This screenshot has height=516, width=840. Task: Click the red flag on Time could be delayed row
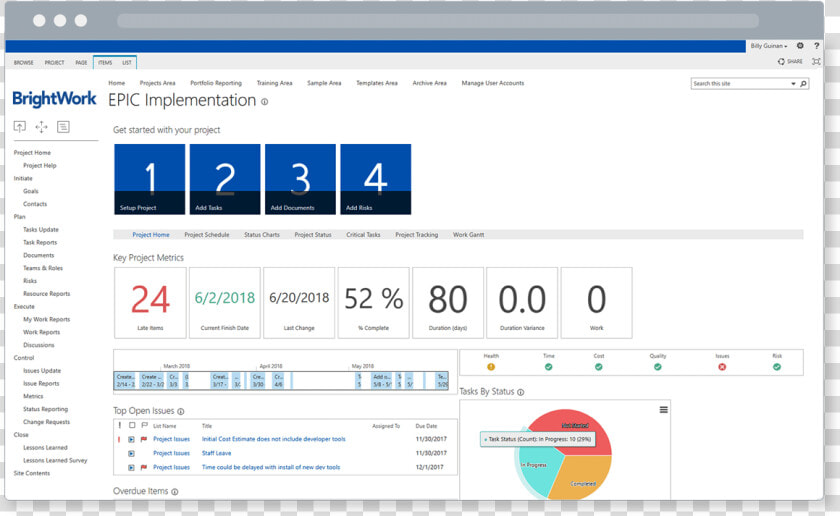tap(144, 467)
